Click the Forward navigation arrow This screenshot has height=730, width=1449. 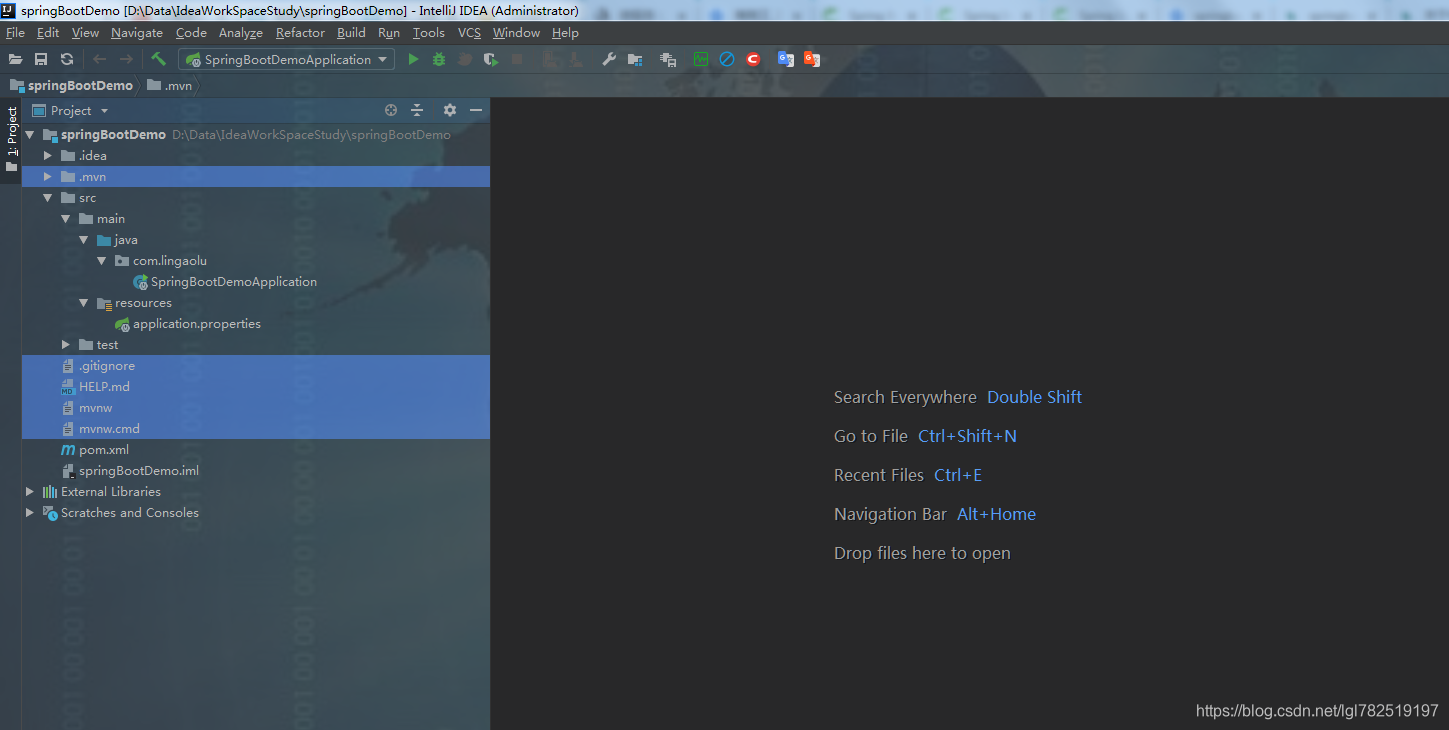(x=126, y=60)
